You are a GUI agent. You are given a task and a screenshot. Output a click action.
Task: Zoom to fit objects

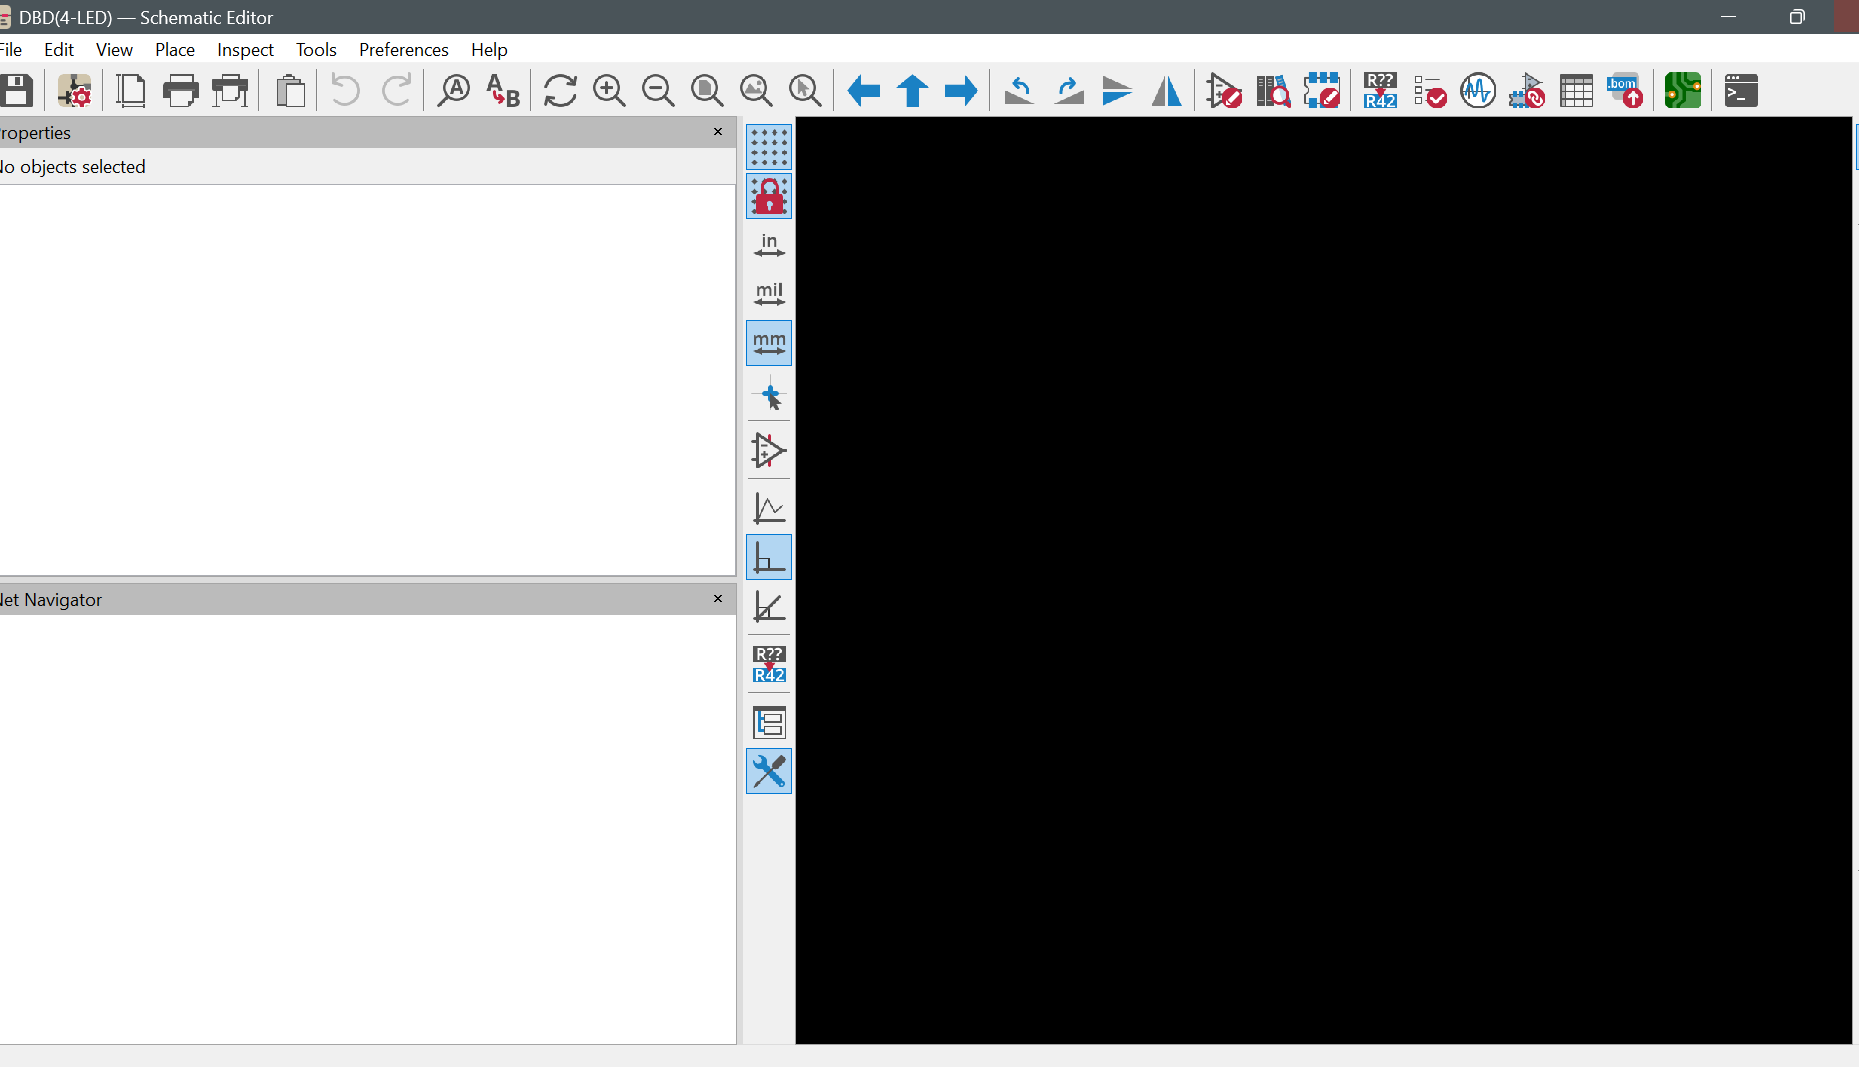point(756,91)
